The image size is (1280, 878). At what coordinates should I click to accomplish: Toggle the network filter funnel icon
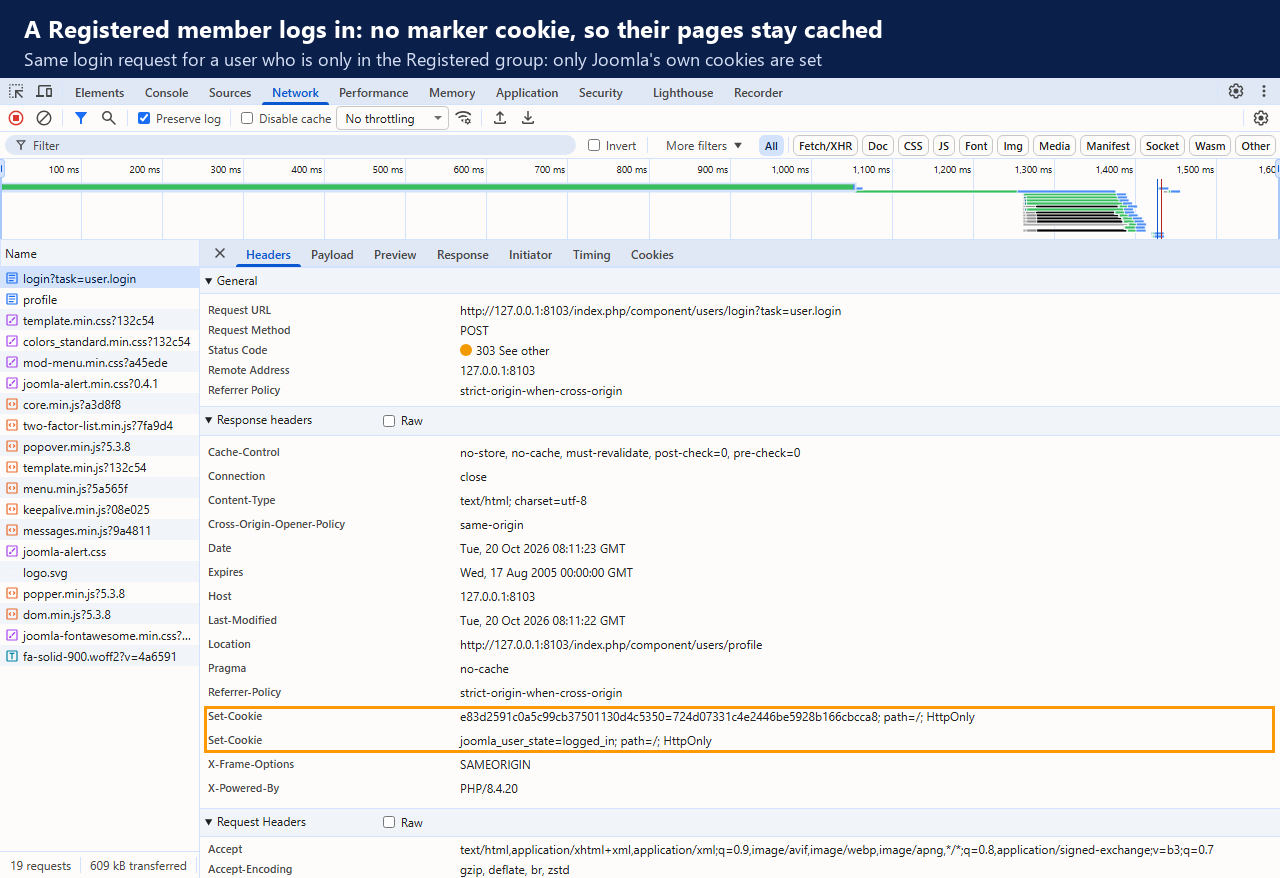click(81, 118)
